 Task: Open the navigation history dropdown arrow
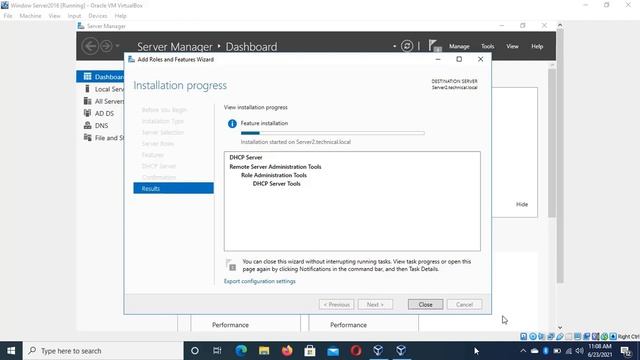pos(118,46)
